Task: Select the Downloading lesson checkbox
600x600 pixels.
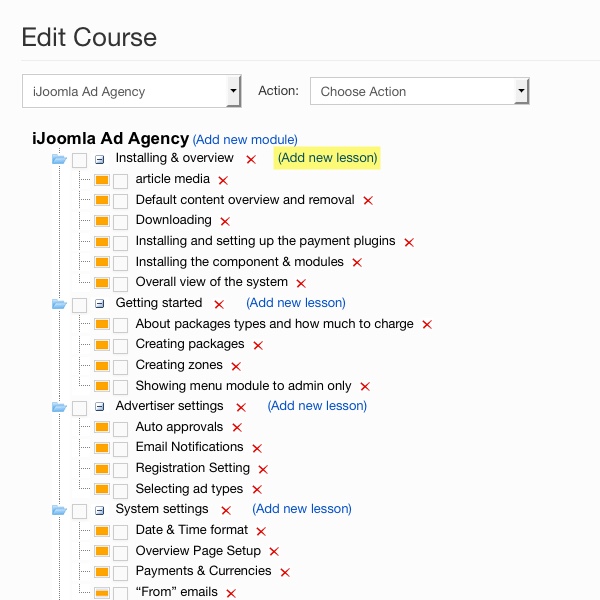Action: point(121,222)
